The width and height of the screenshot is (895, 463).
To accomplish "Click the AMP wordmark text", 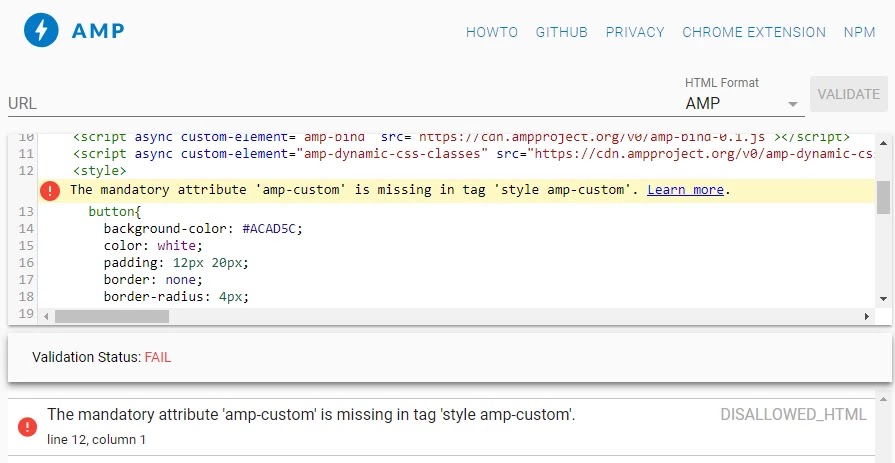I will pos(98,31).
